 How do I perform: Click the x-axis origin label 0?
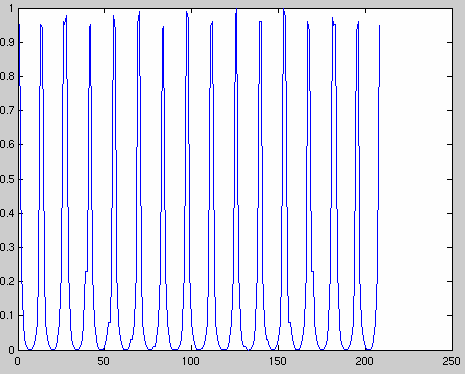coord(18,361)
